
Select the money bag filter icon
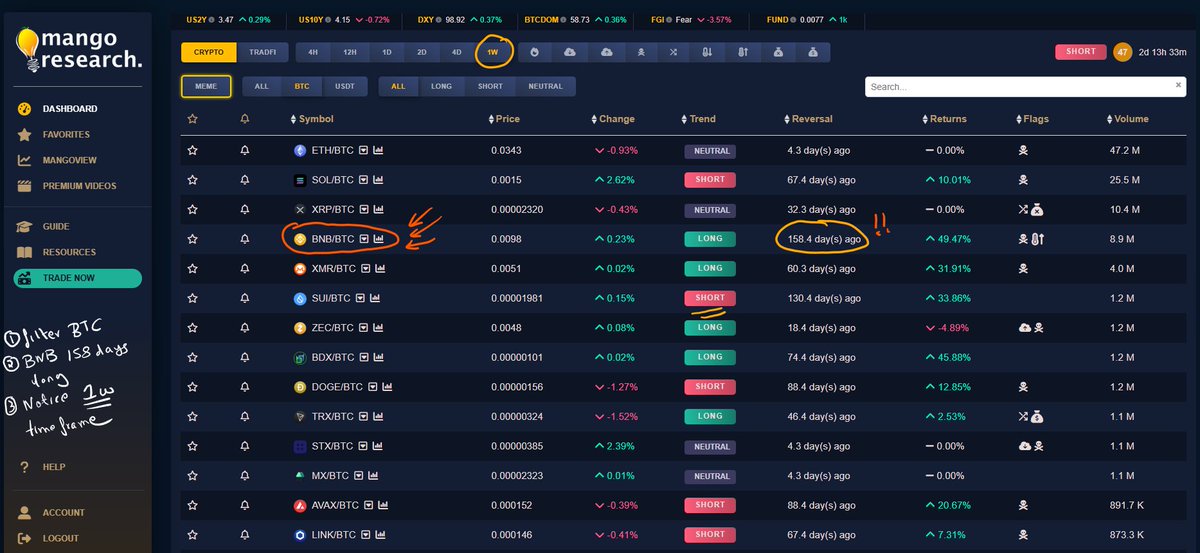pos(813,52)
